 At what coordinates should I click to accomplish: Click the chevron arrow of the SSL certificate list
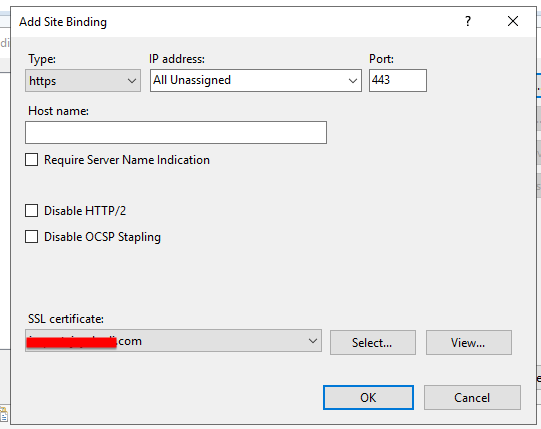pyautogui.click(x=313, y=341)
